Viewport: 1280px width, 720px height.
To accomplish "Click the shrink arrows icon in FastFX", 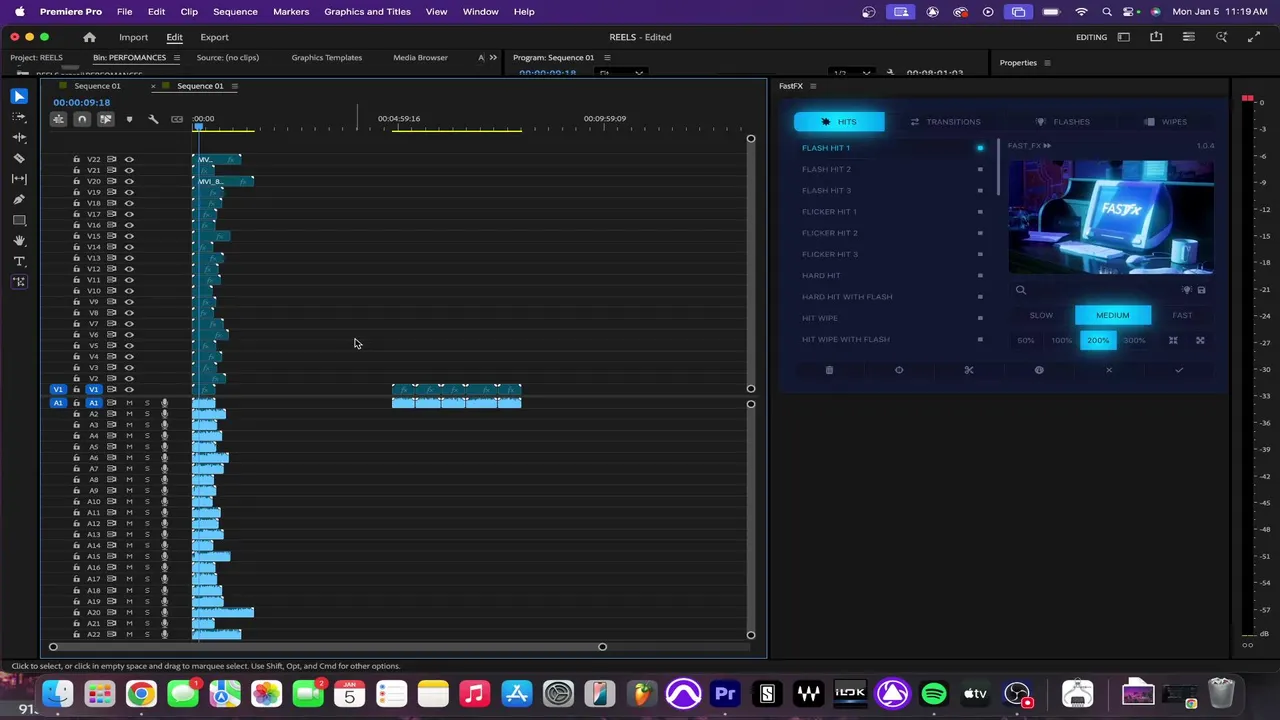I will point(1173,341).
